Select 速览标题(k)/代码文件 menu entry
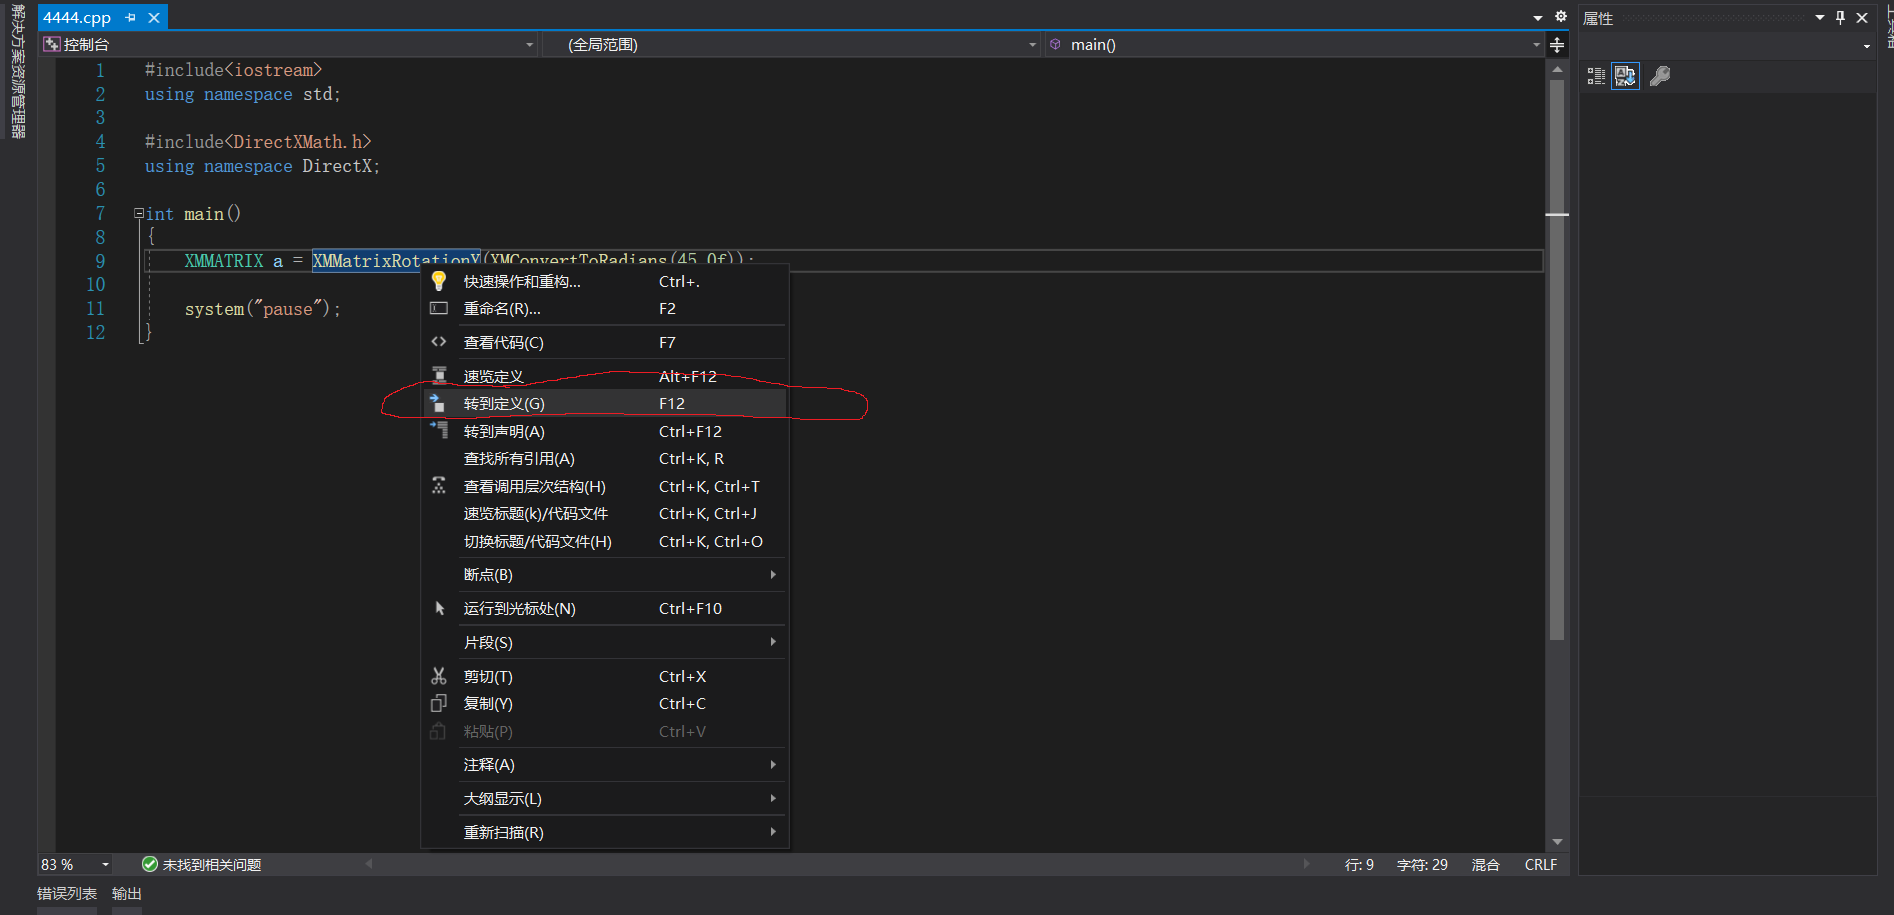The height and width of the screenshot is (915, 1894). pyautogui.click(x=605, y=514)
